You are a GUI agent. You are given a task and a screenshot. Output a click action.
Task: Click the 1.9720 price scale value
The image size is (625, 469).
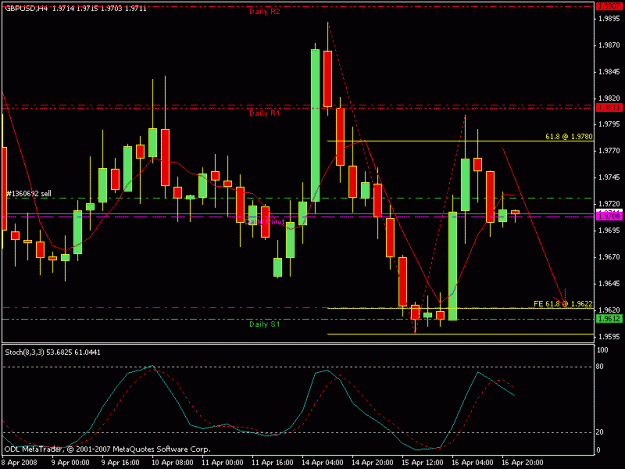tap(609, 204)
